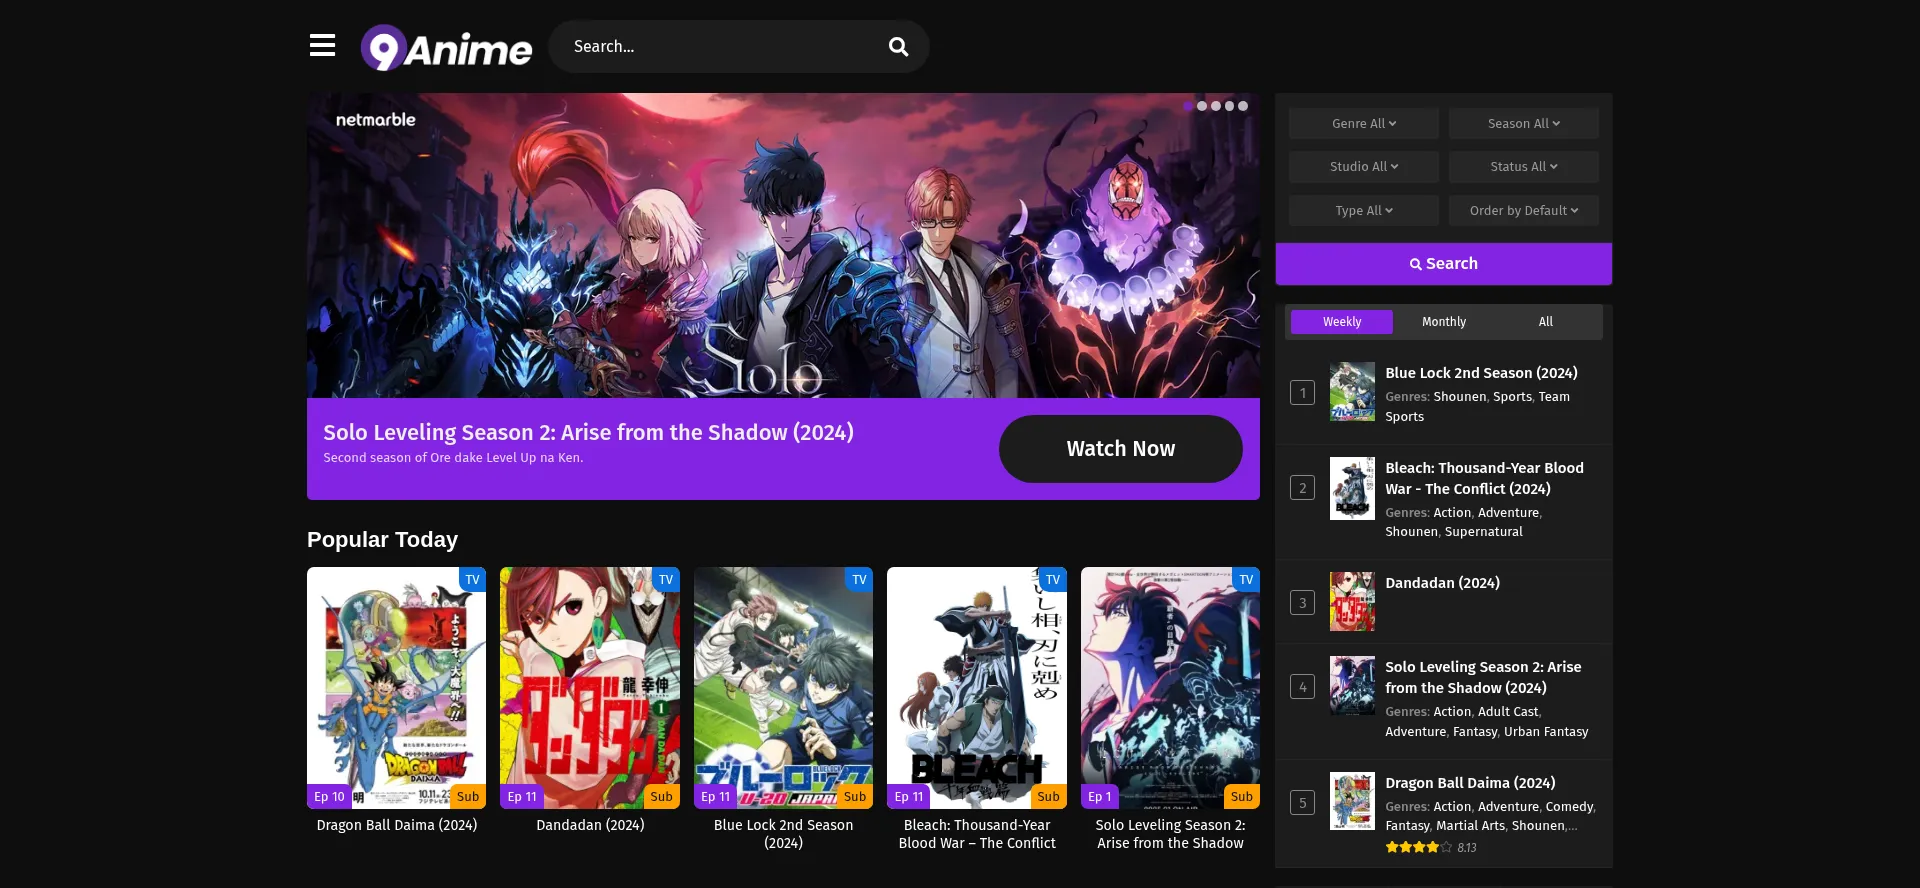Open Bleach Thousand-Year Blood War poster card
This screenshot has height=888, width=1920.
[x=977, y=688]
